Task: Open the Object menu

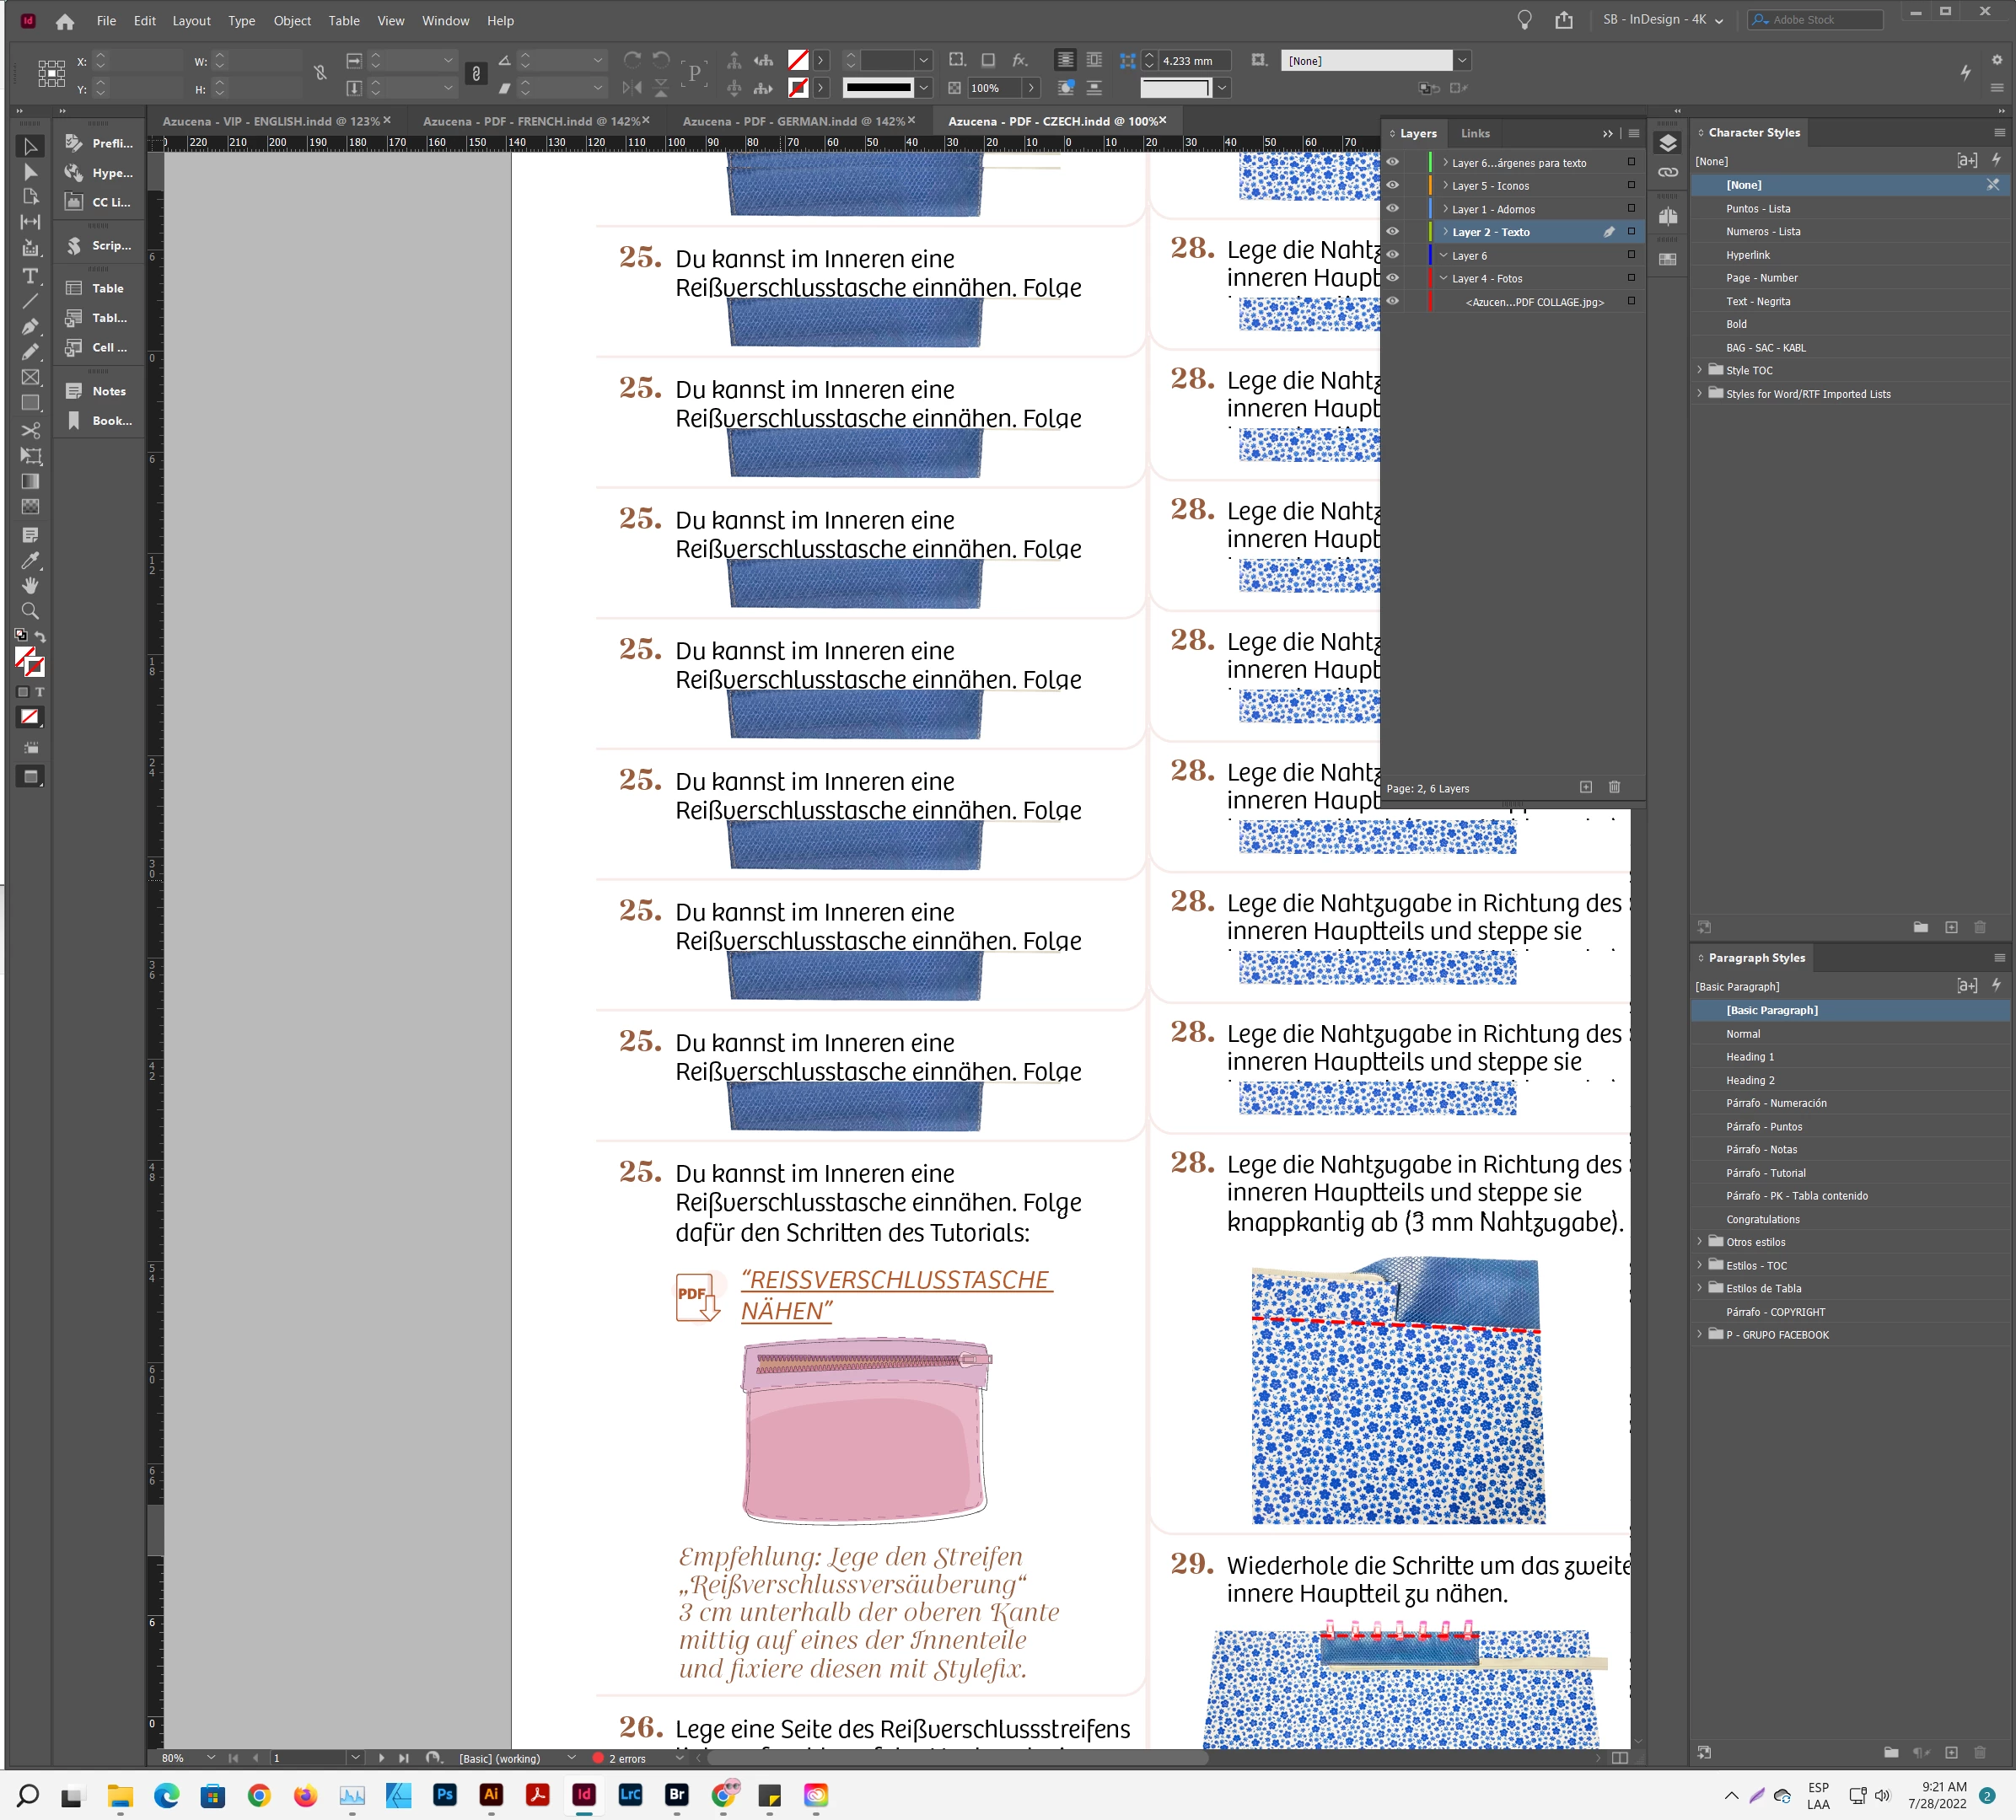Action: point(292,21)
